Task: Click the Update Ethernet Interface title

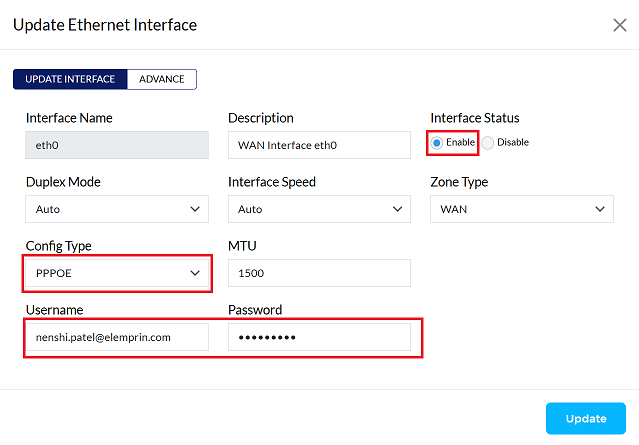Action: click(x=105, y=25)
